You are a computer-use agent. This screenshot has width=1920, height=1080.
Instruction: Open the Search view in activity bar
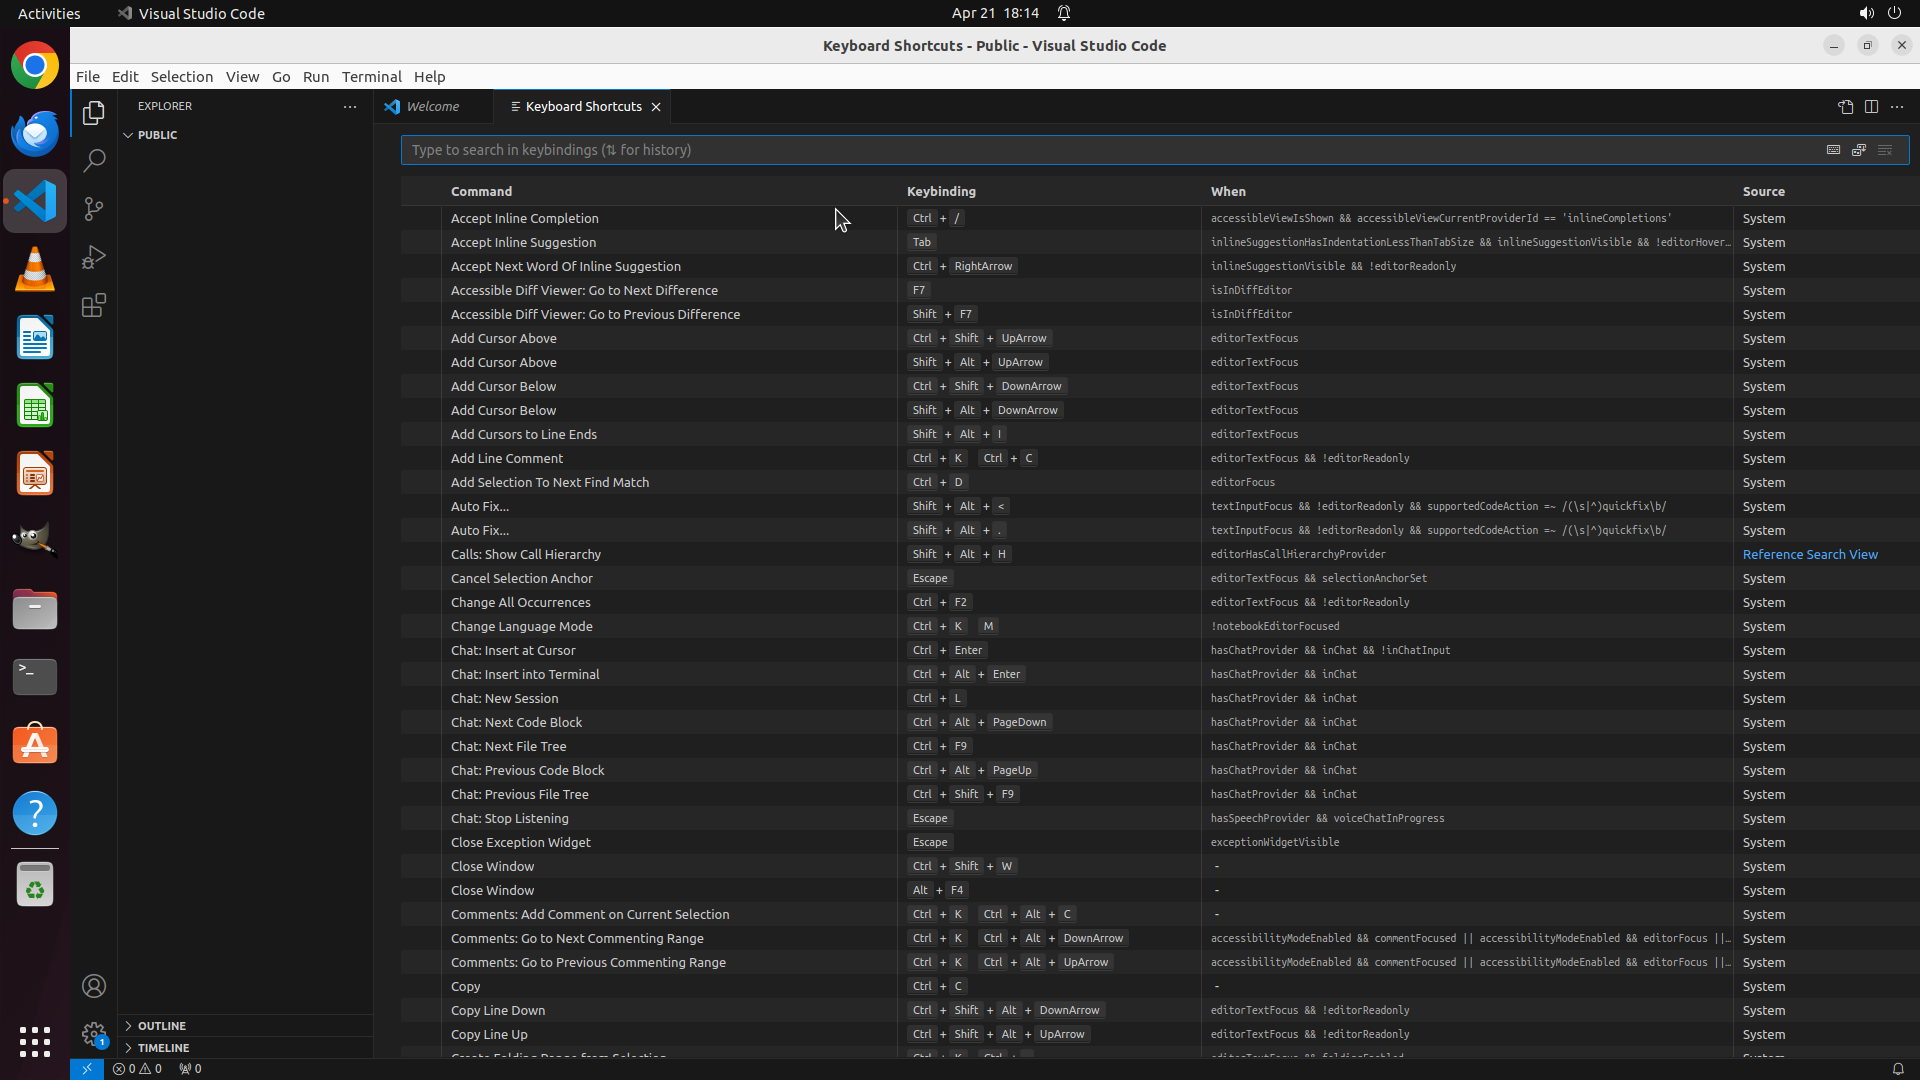94,161
